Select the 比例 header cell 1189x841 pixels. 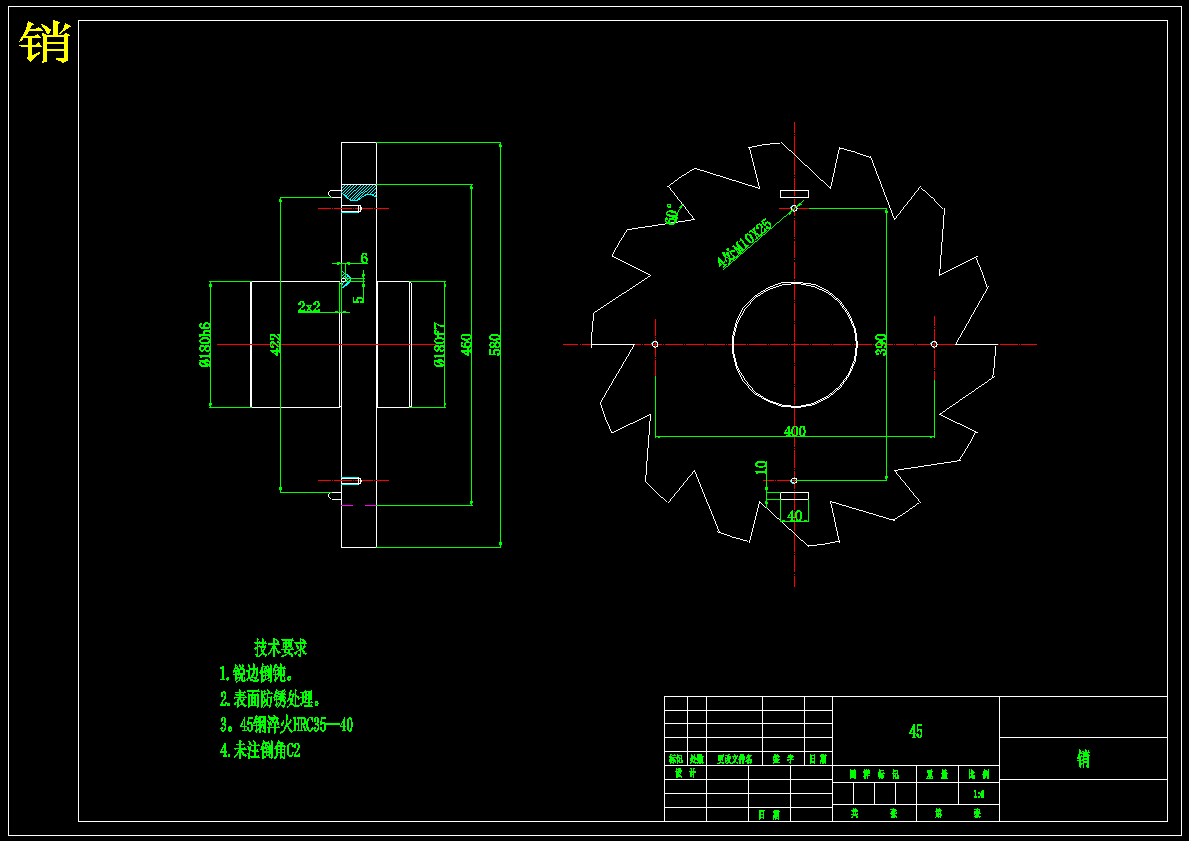point(978,774)
